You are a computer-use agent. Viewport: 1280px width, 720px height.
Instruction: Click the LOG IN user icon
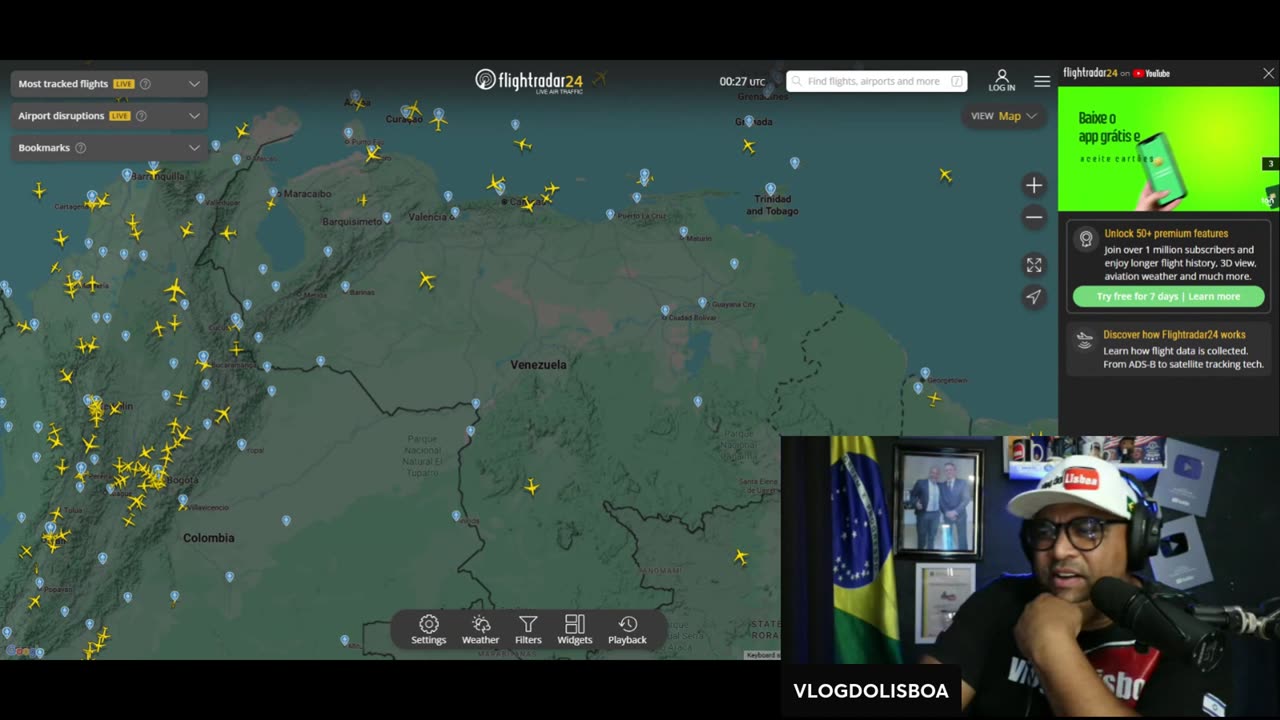[1002, 80]
